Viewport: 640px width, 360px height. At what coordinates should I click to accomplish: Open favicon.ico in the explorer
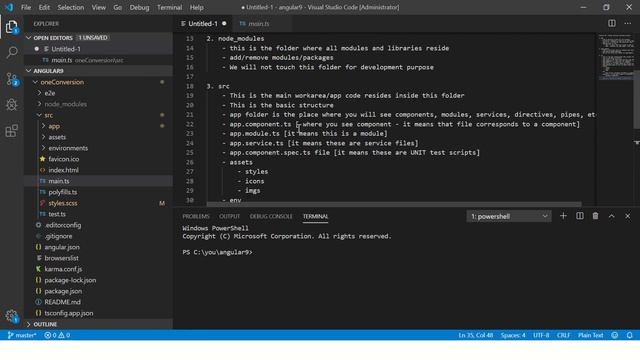tap(98, 159)
